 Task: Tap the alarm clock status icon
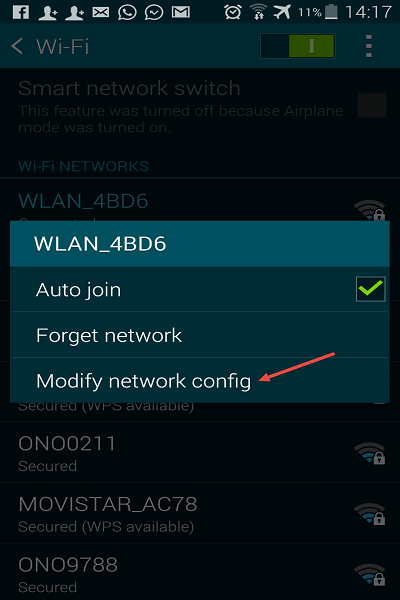point(233,12)
